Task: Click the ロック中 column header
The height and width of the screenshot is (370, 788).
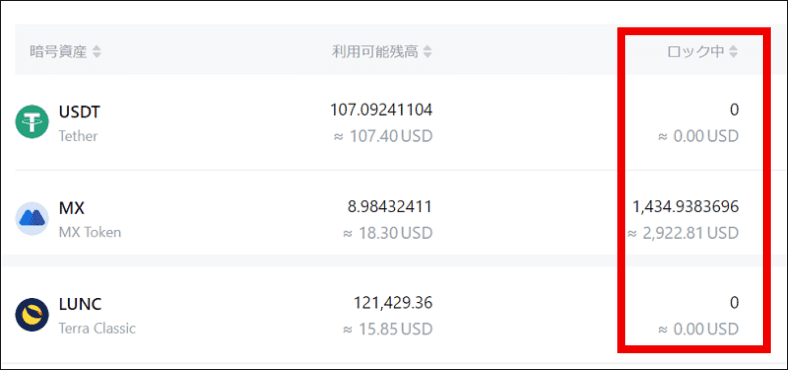Action: (696, 51)
